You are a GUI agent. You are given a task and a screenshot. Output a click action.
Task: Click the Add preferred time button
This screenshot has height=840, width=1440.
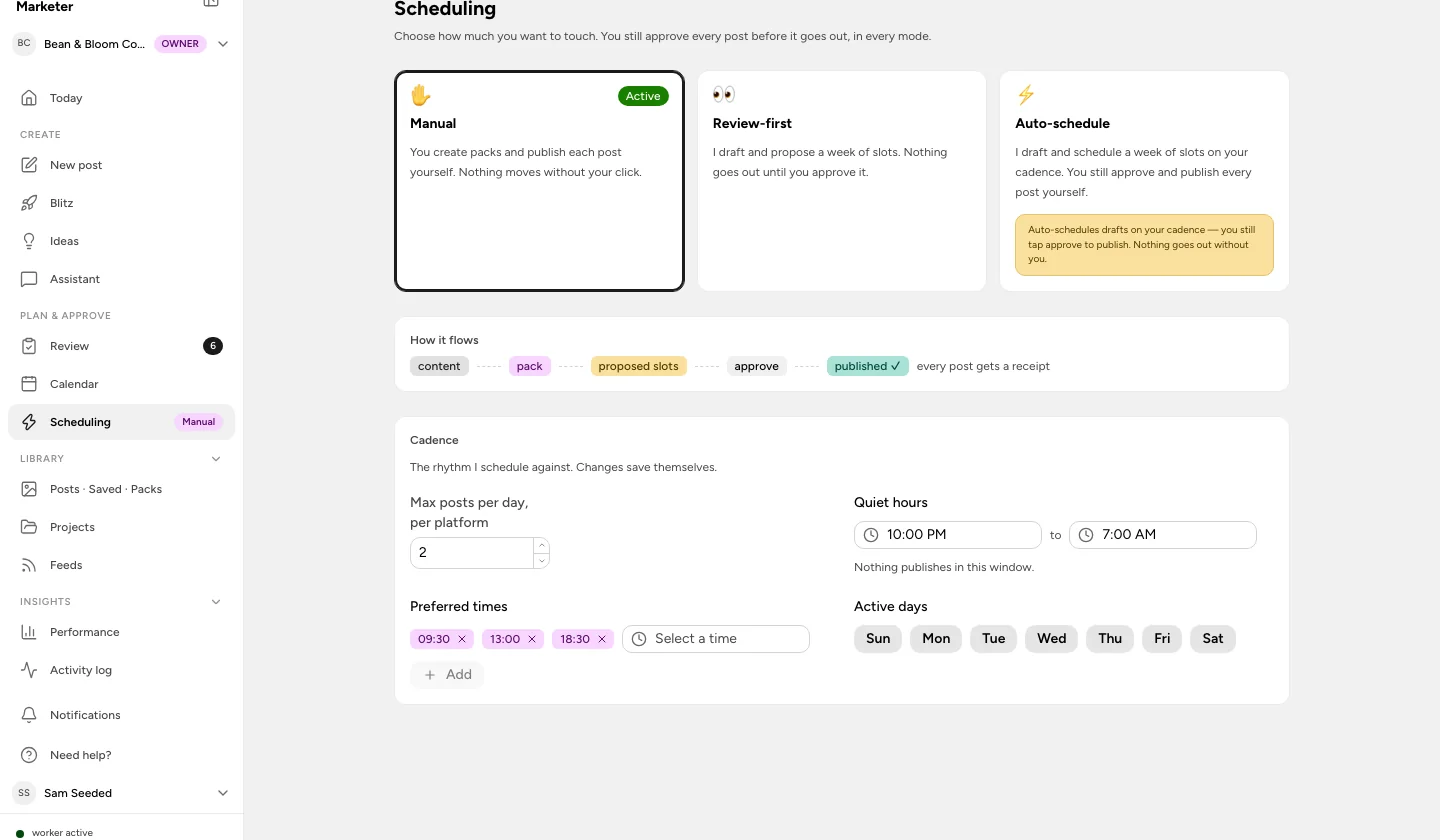pyautogui.click(x=447, y=675)
